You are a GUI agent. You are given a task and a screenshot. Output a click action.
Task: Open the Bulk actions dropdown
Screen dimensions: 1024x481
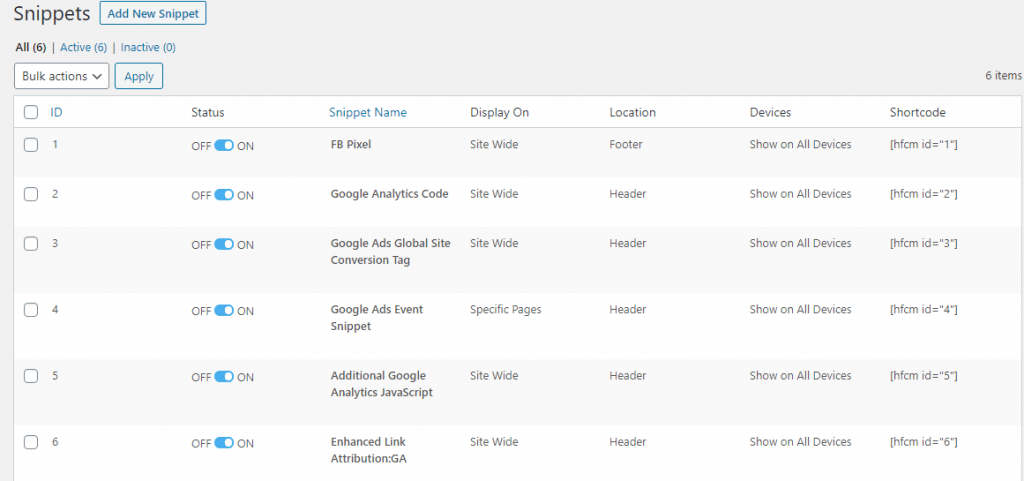click(62, 76)
